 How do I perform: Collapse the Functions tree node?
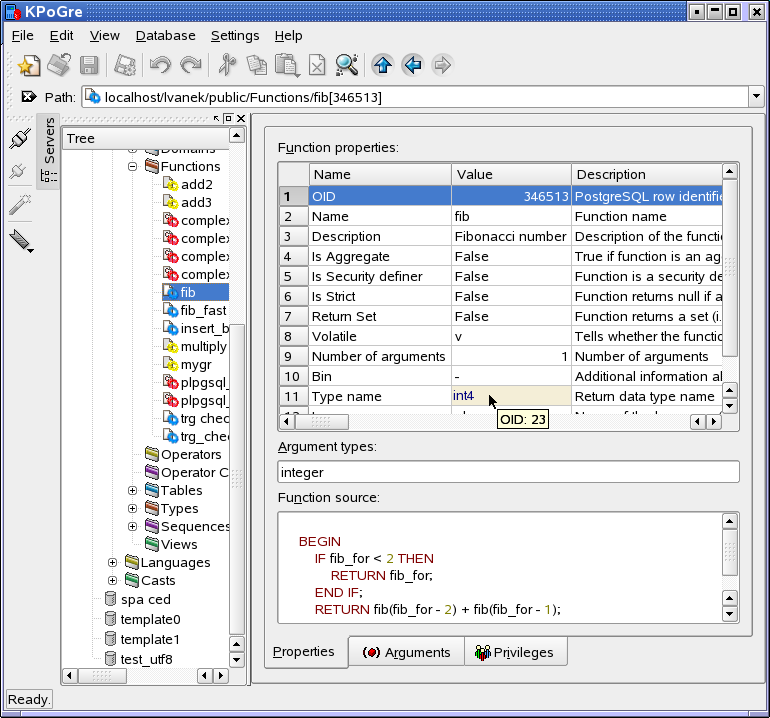click(133, 167)
